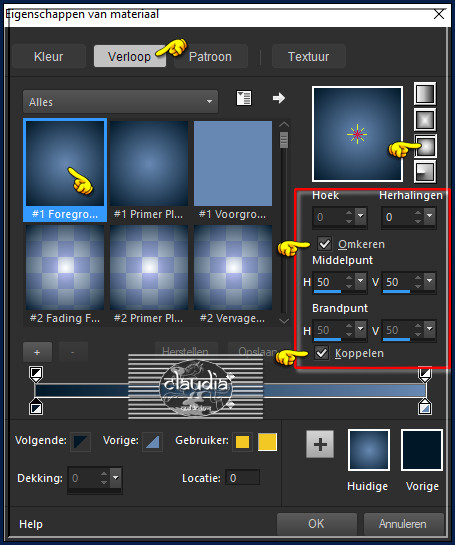Switch to the Kleur tab
455x545 pixels.
coord(49,56)
